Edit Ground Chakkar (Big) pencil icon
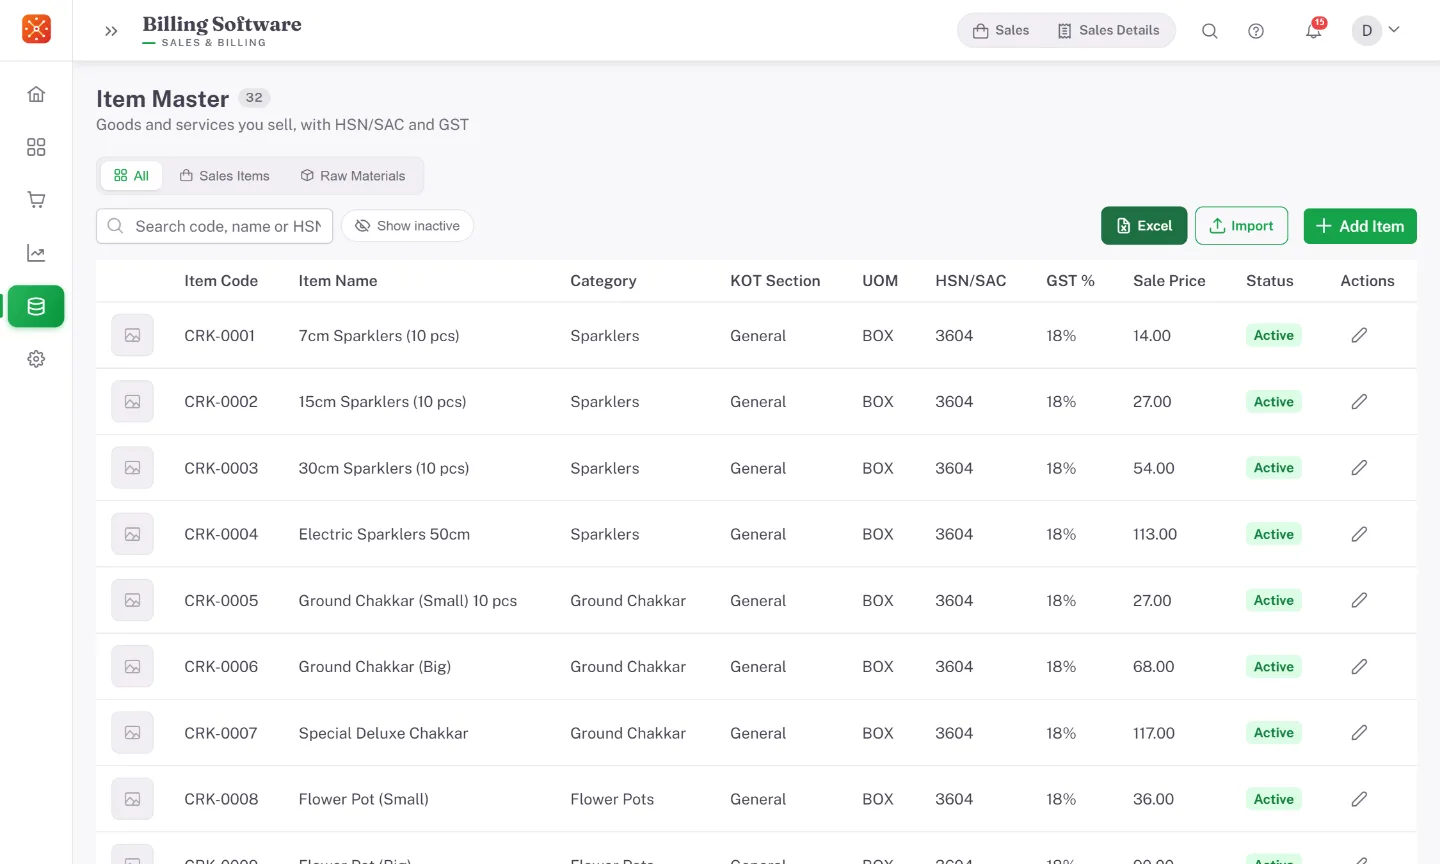 click(1359, 667)
